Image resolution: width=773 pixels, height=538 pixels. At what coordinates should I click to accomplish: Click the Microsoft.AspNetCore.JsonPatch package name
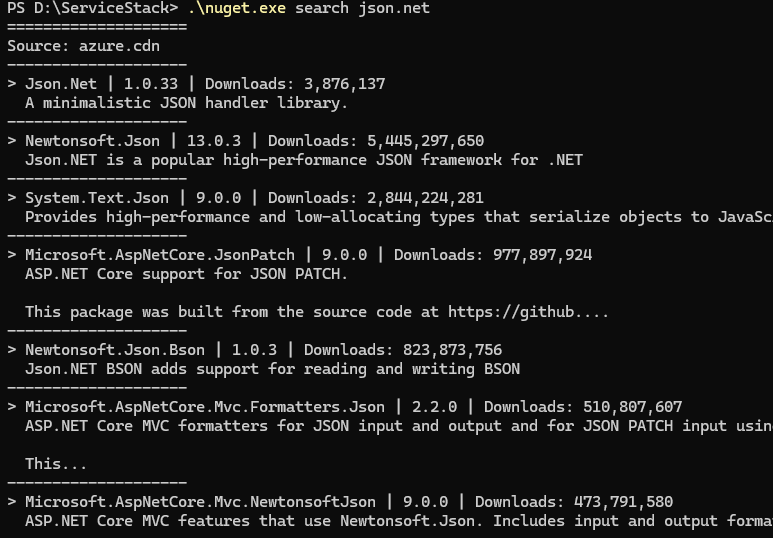[160, 255]
